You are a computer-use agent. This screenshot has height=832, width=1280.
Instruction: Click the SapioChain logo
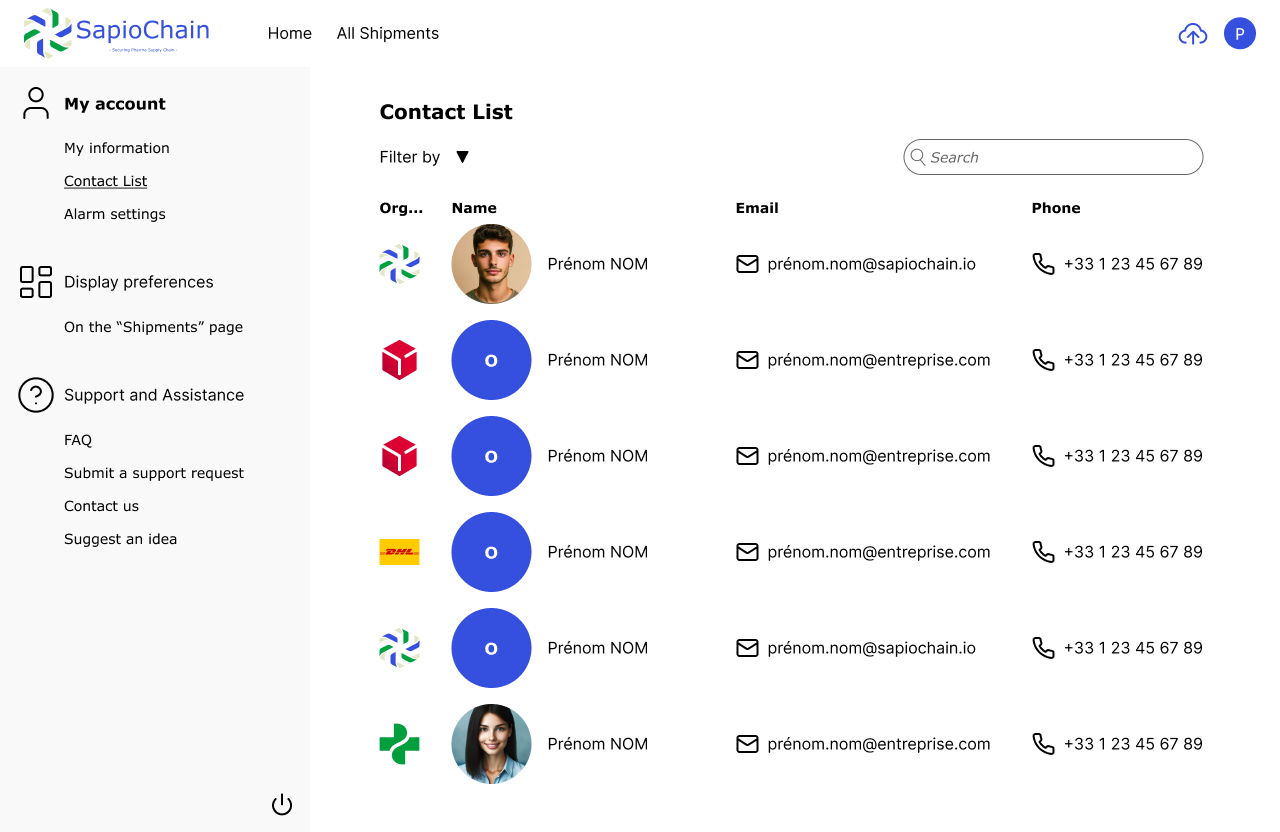tap(116, 33)
